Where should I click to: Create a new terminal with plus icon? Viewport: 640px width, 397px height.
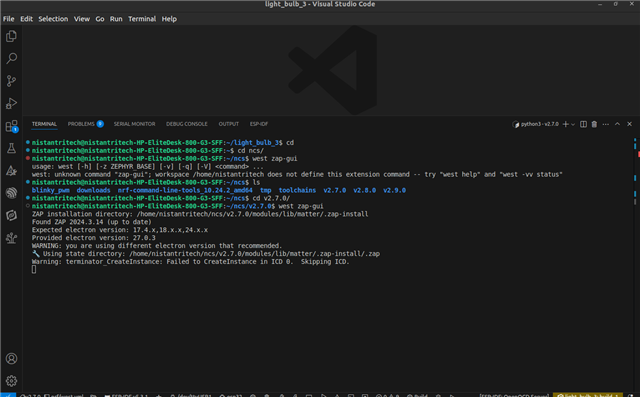[x=566, y=124]
